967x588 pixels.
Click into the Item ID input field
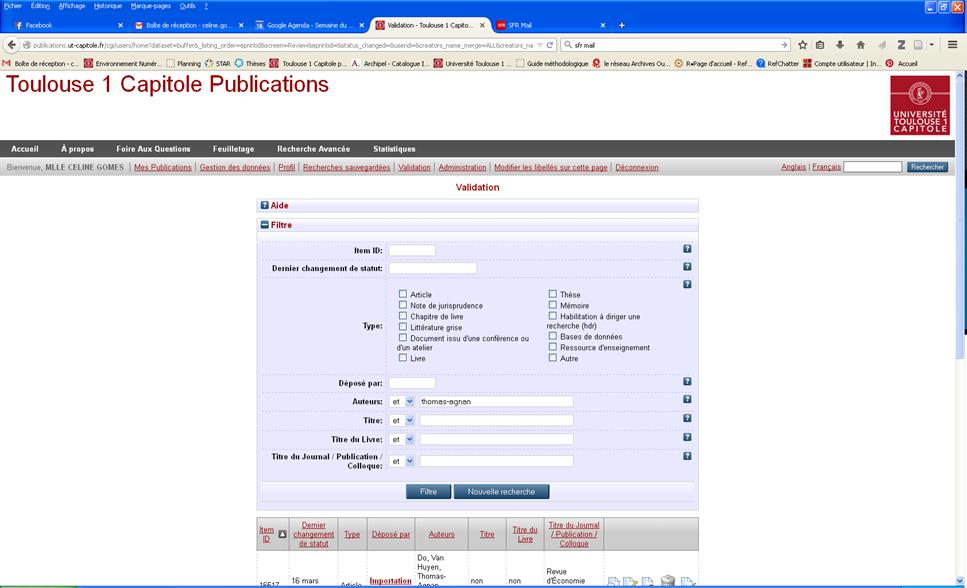tap(412, 251)
